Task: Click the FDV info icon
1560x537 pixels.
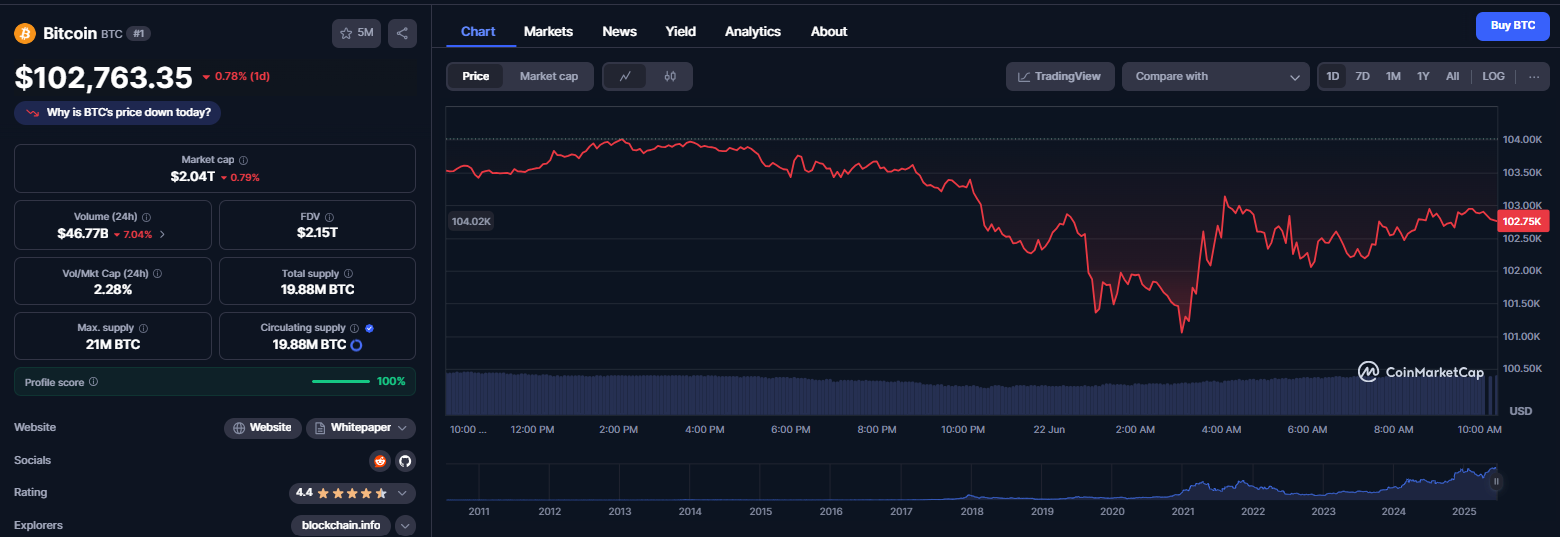Action: click(x=329, y=217)
